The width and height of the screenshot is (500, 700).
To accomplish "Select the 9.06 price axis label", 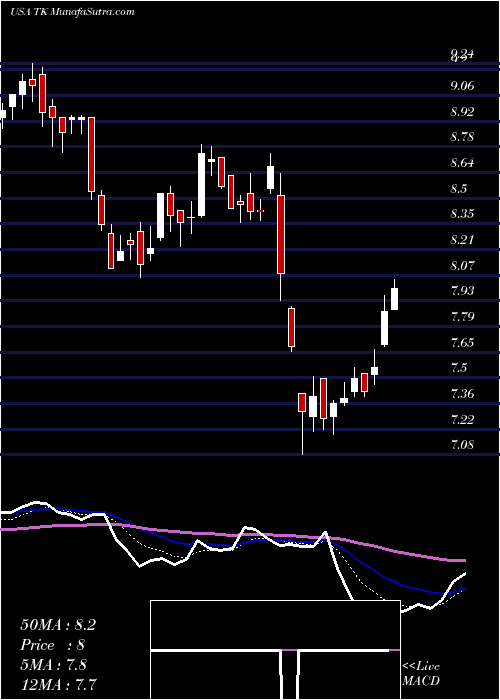I will 462,86.
